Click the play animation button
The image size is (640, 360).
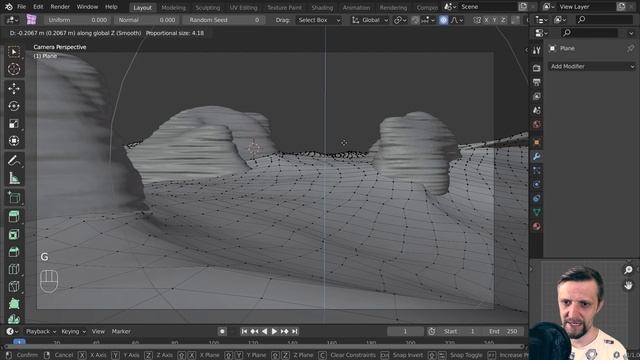pos(275,331)
